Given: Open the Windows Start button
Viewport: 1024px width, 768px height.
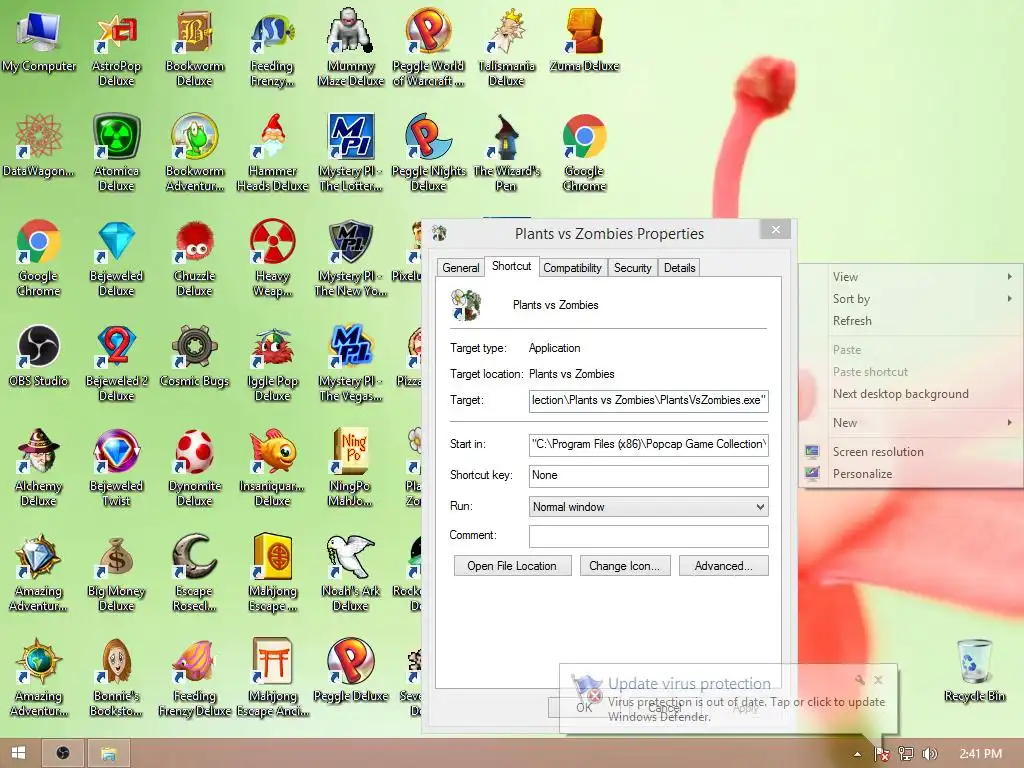Looking at the screenshot, I should [18, 753].
